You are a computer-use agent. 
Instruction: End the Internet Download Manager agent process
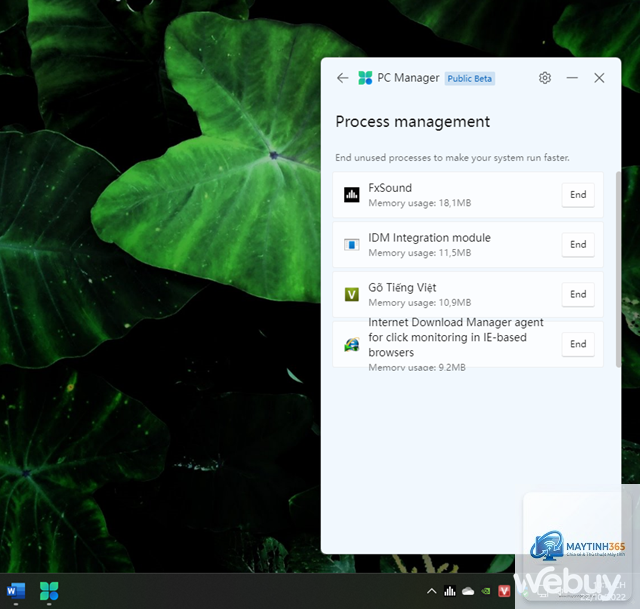click(x=578, y=344)
